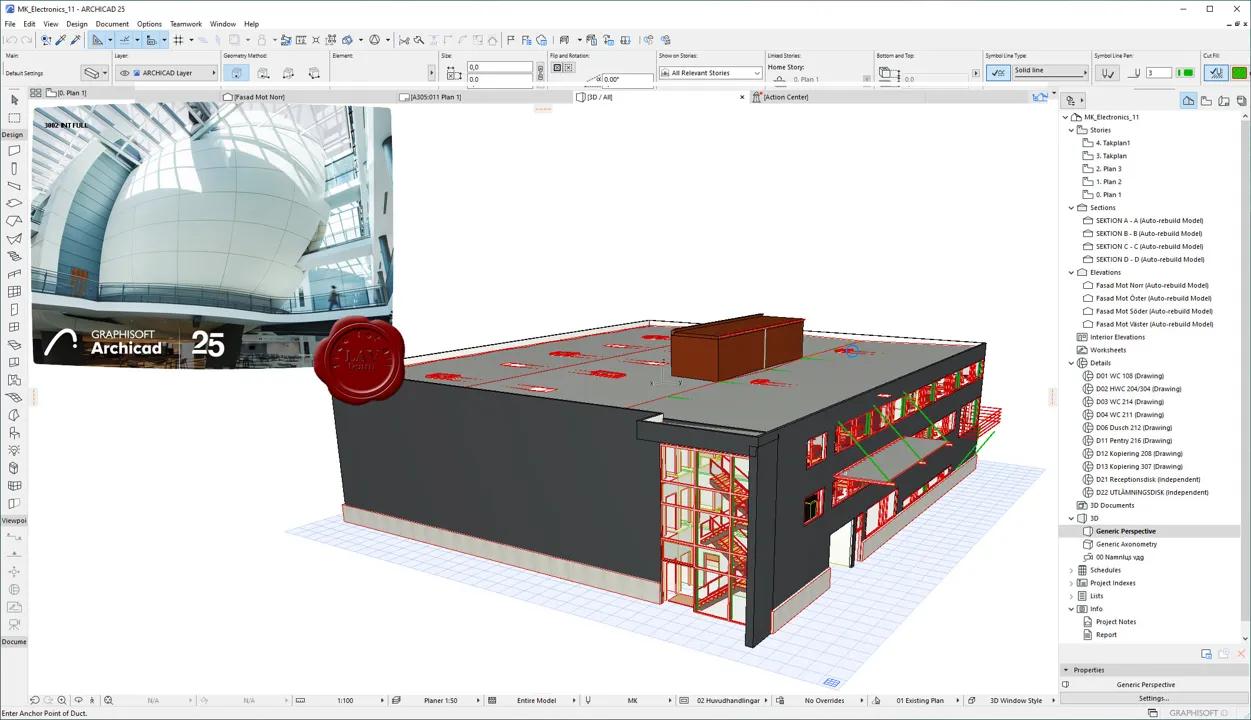Activate the Inject Parameters syringe icon
The height and width of the screenshot is (720, 1251).
pyautogui.click(x=75, y=40)
